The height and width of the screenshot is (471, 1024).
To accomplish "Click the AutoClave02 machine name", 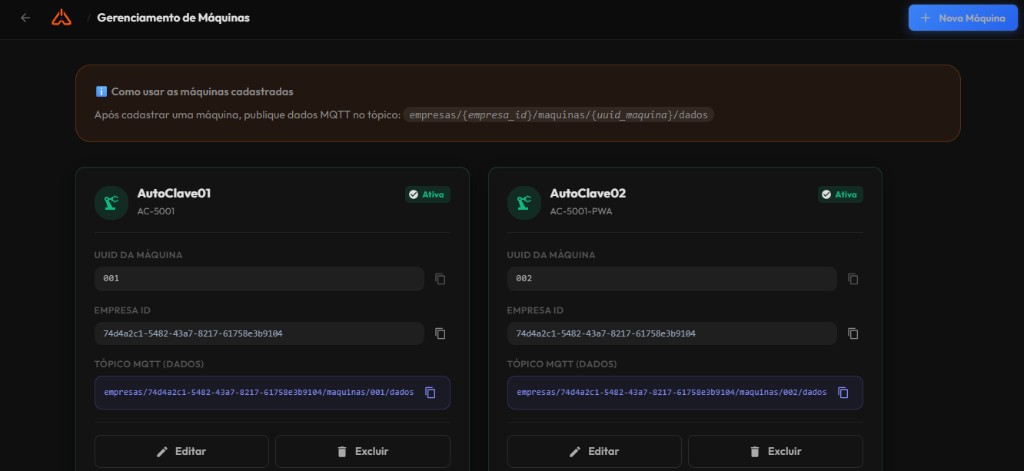I will (588, 193).
